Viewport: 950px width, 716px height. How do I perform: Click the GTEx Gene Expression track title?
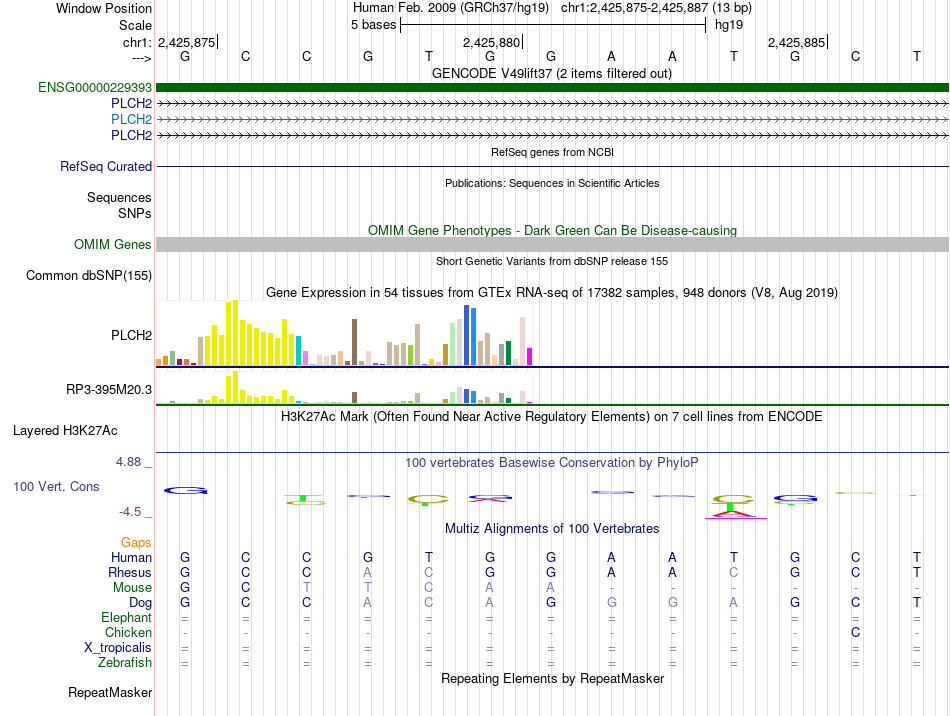click(552, 293)
